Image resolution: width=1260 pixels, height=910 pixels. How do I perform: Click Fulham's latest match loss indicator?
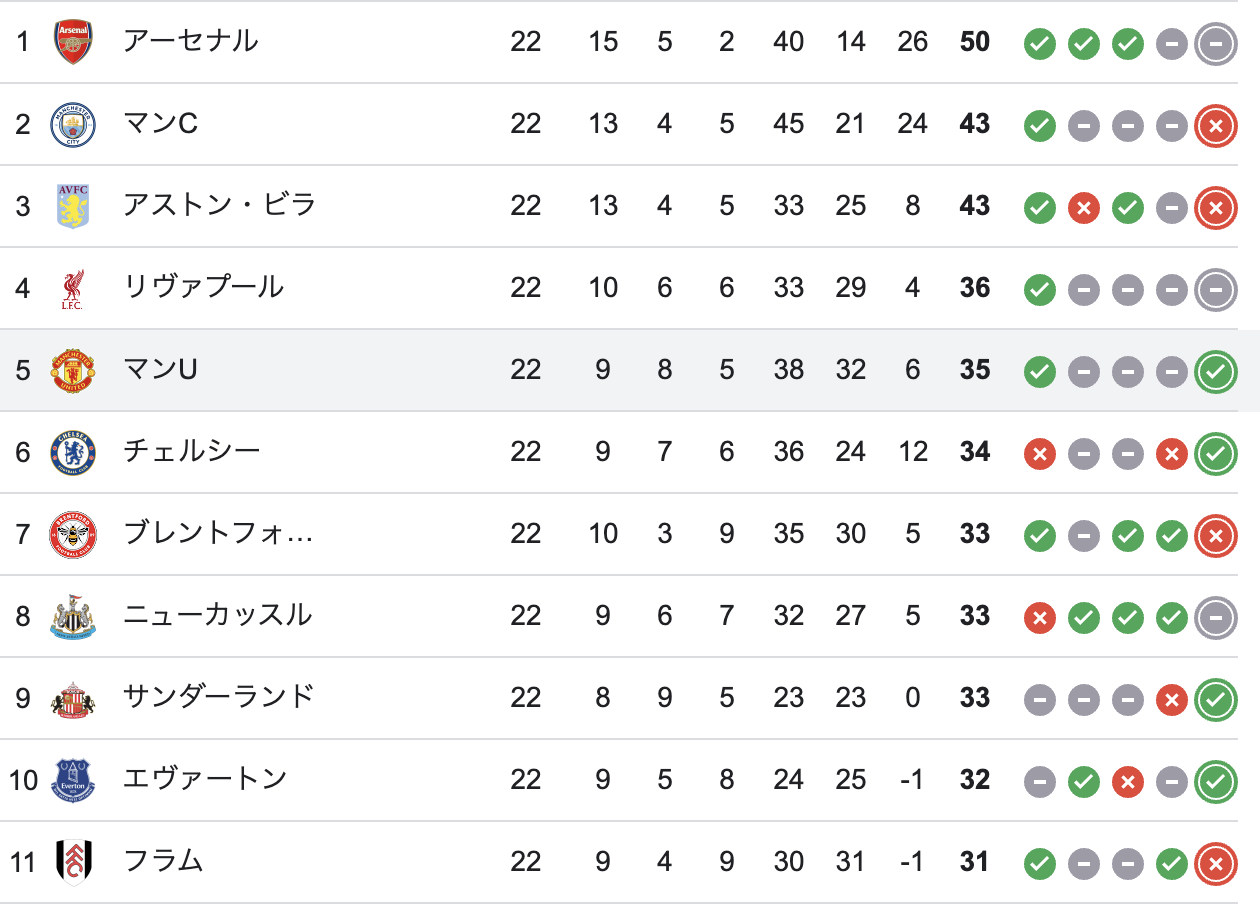pos(1216,863)
